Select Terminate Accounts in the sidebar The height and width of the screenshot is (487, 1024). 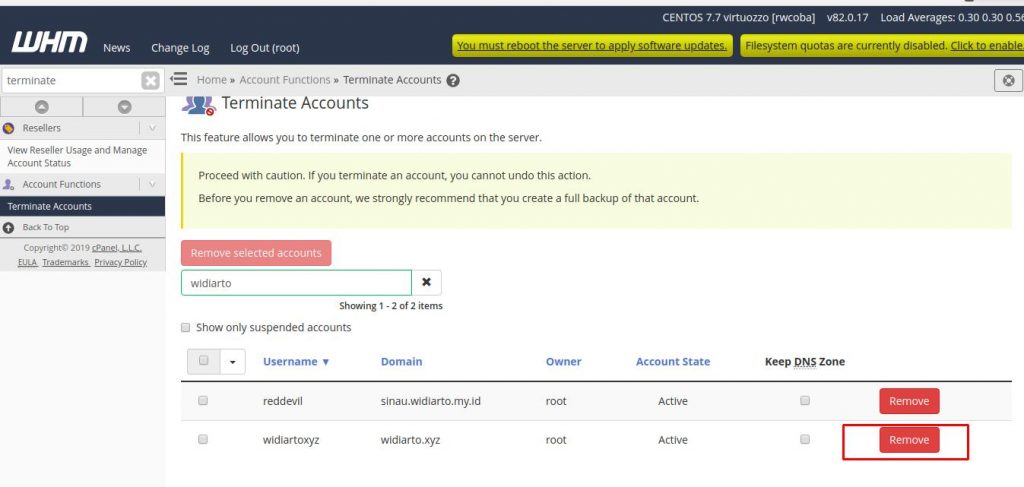coord(82,206)
